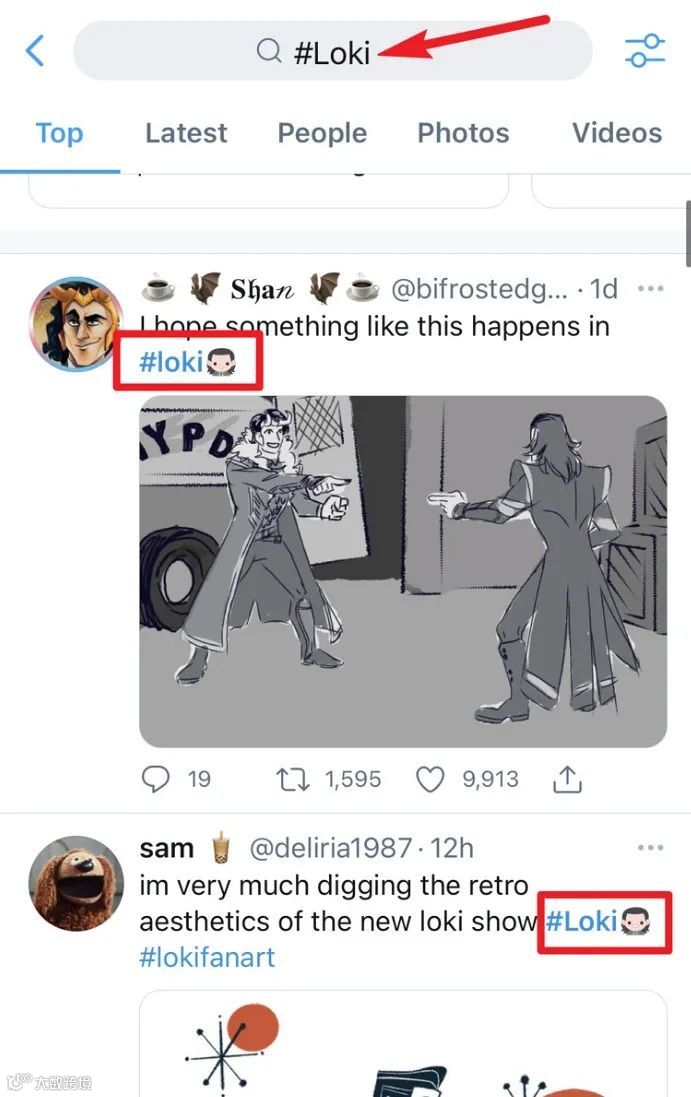Switch to the Latest tab

click(186, 132)
